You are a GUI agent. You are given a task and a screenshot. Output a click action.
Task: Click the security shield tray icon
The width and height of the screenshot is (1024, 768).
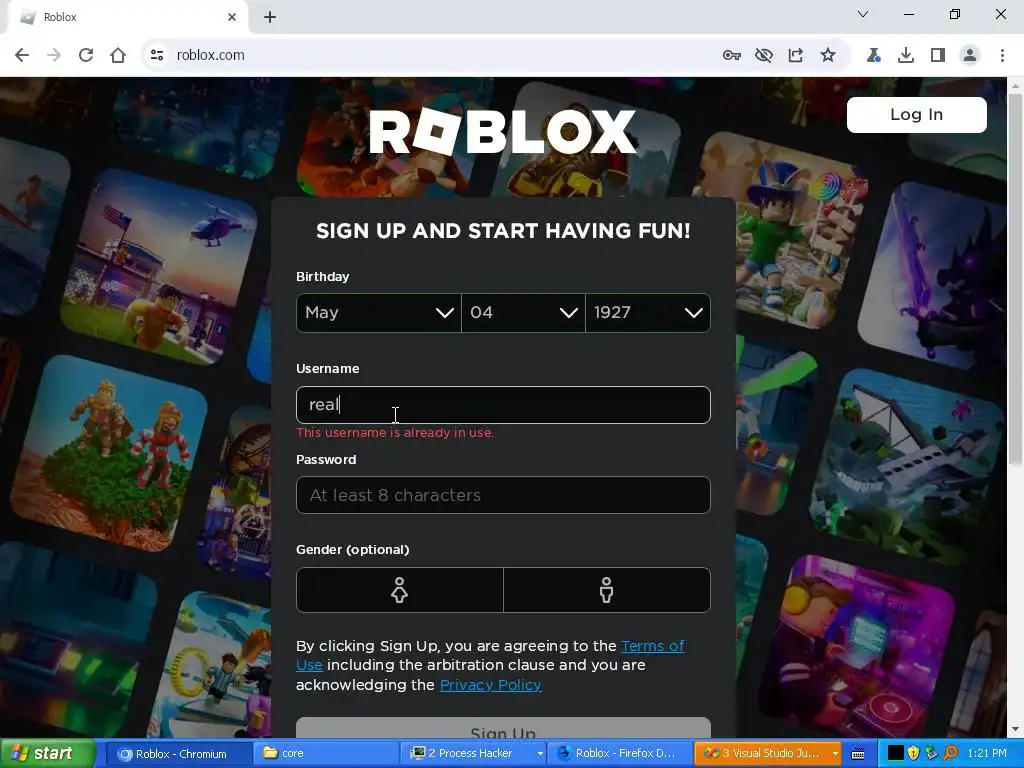(x=914, y=754)
